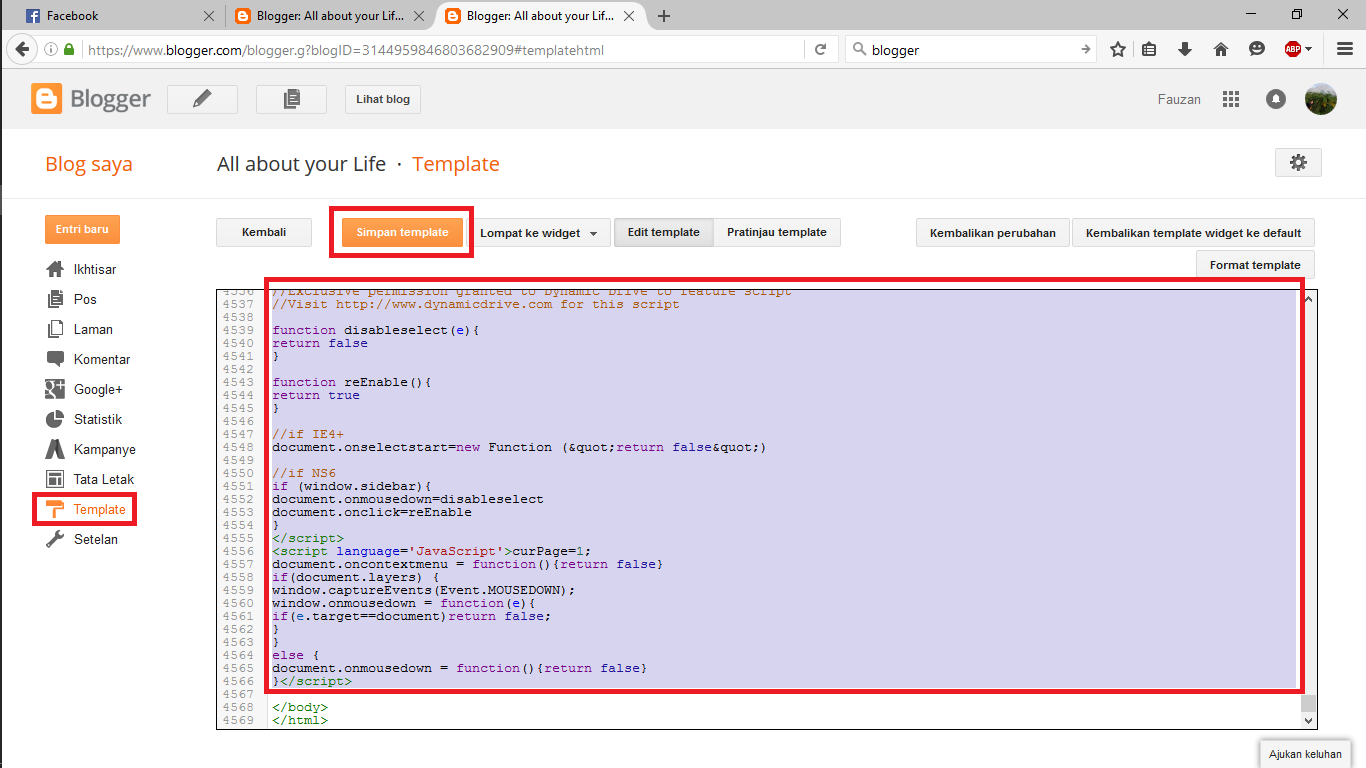Click the search box containing blogger
The width and height of the screenshot is (1366, 768).
click(x=970, y=49)
